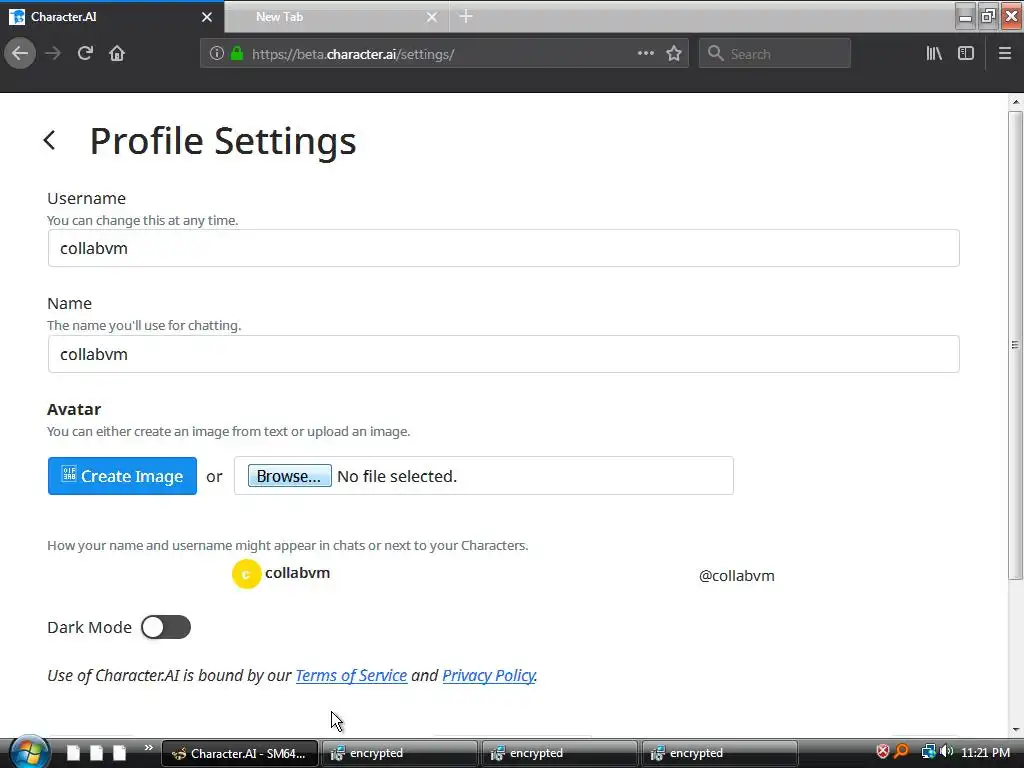Viewport: 1024px width, 768px height.
Task: Go back with the browser back arrow
Action: coord(20,54)
